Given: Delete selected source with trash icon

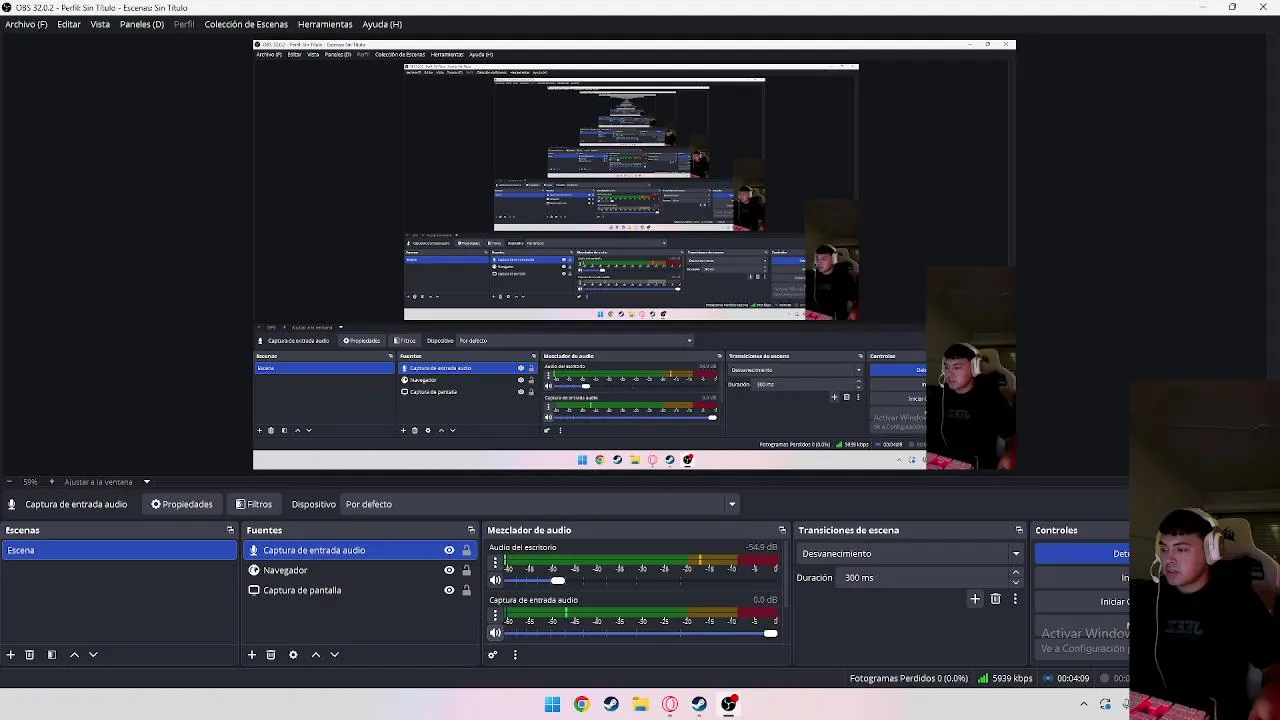Looking at the screenshot, I should click(271, 655).
